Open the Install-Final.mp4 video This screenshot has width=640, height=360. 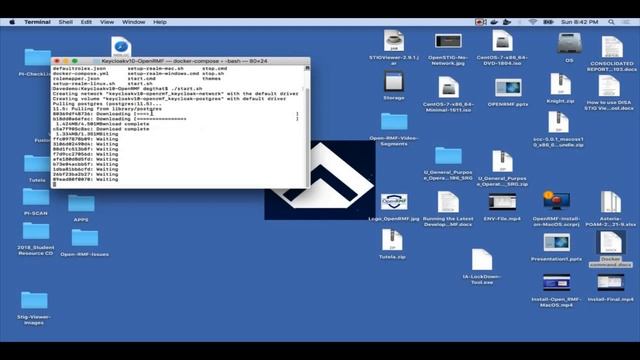pos(611,282)
